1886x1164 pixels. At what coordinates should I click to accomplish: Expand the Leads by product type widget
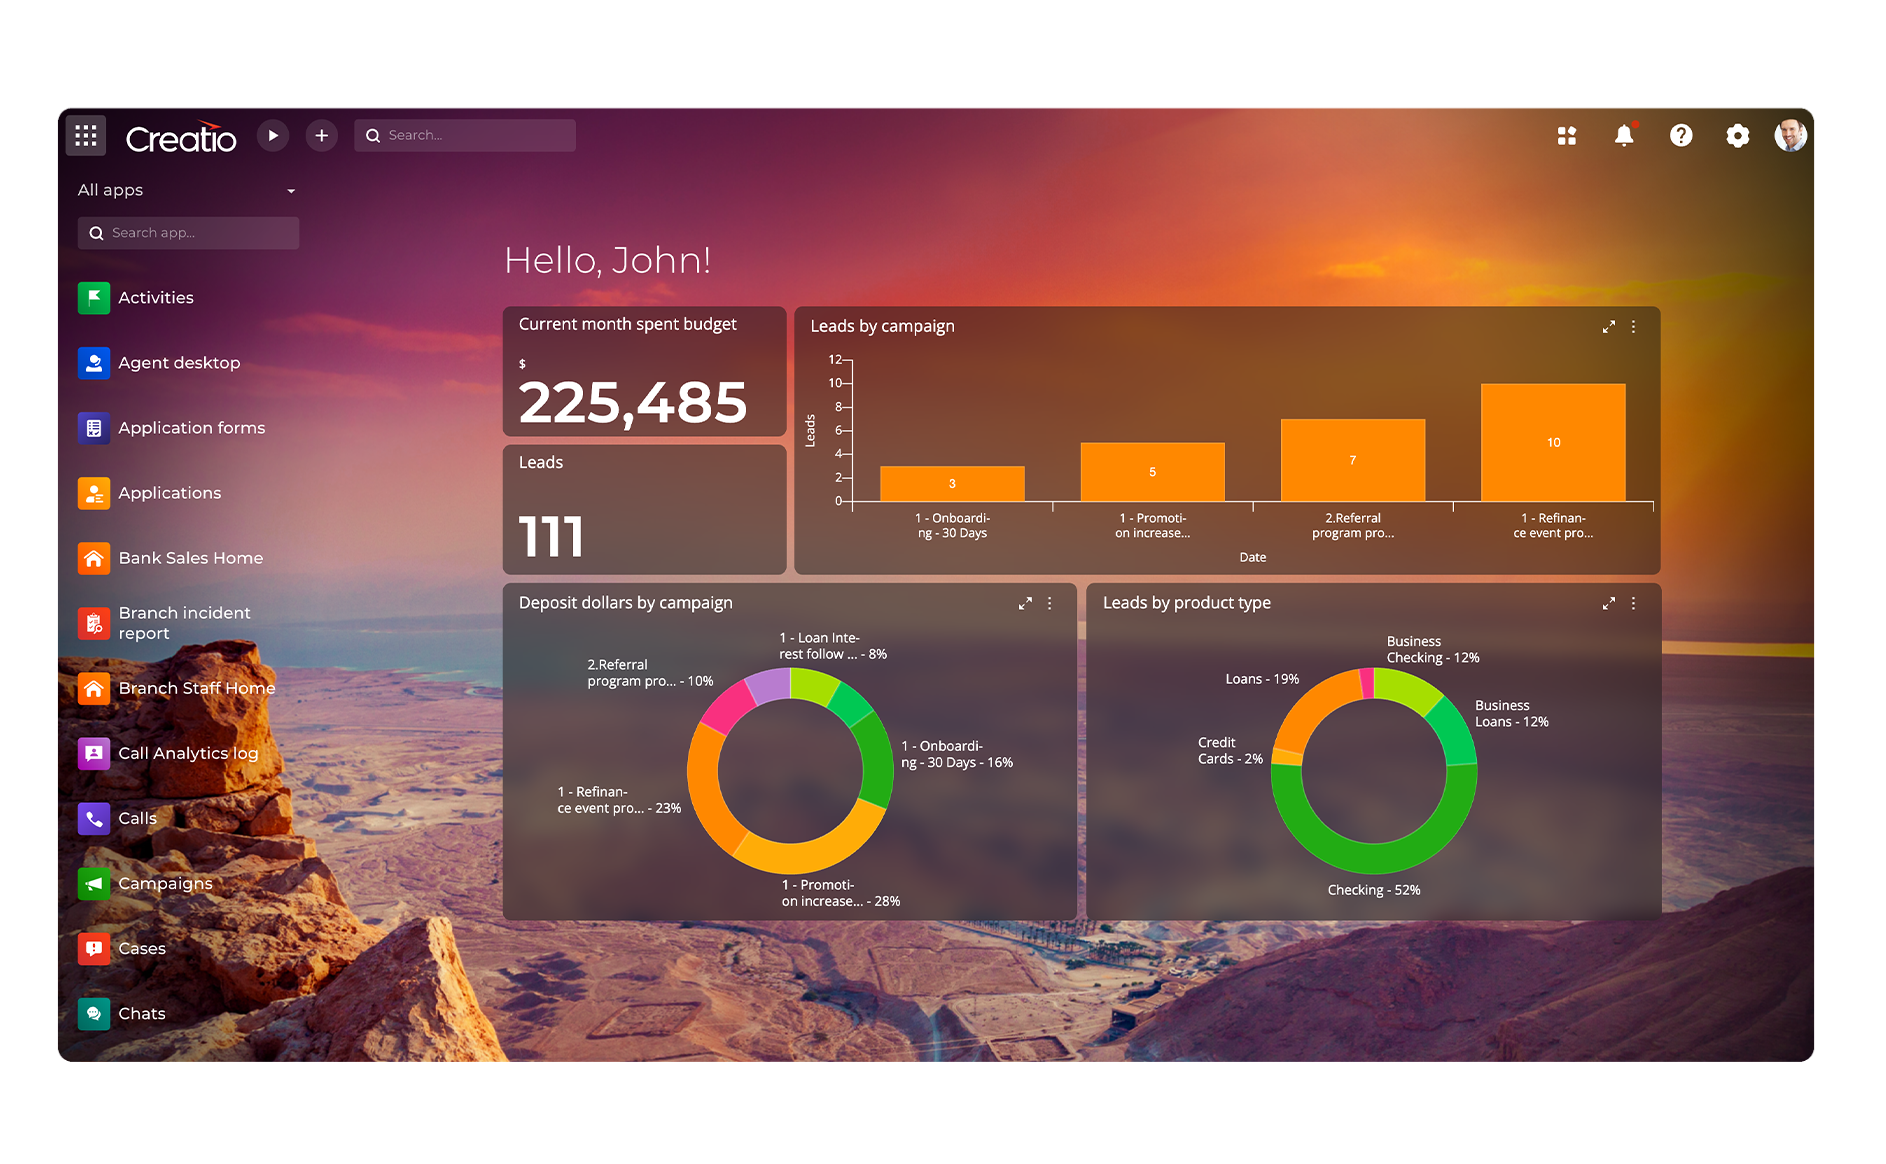(x=1608, y=603)
